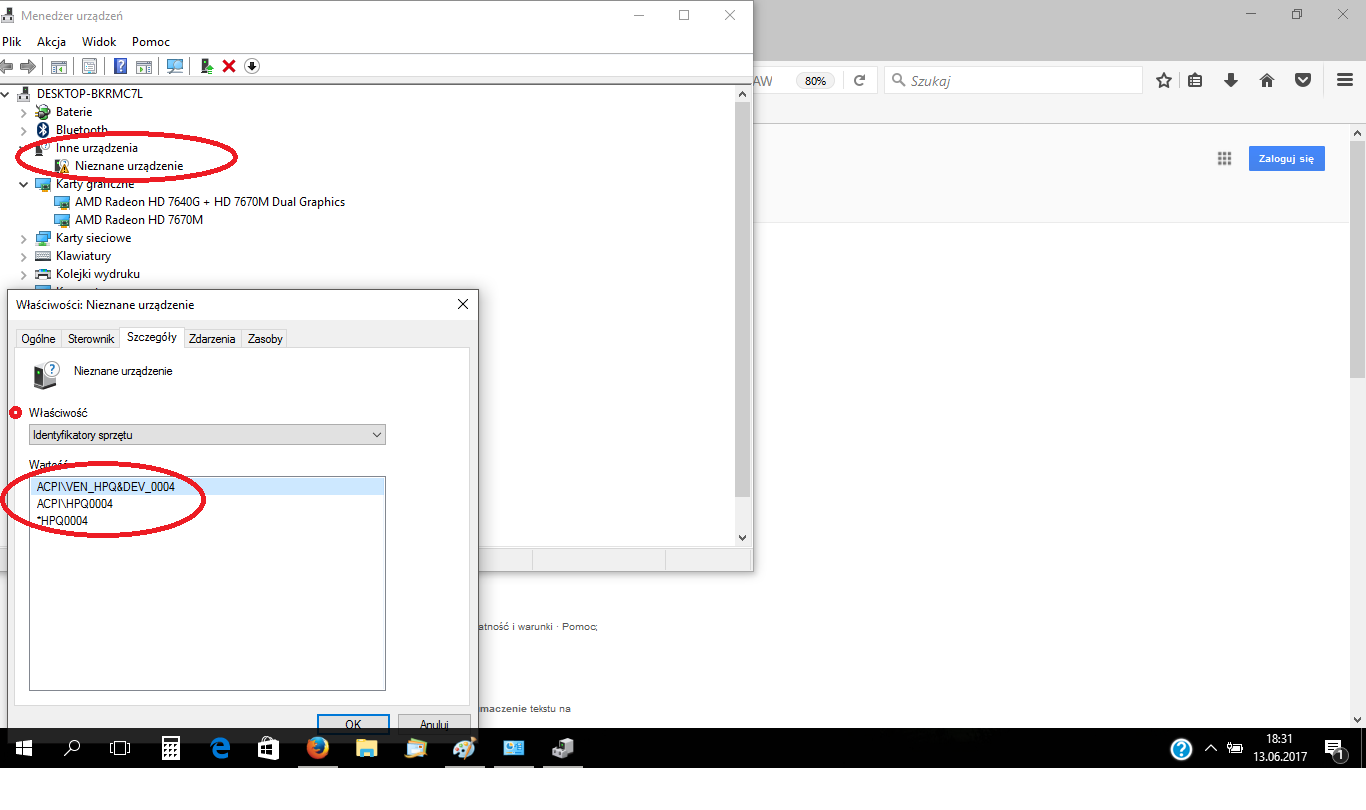Expand the Karty sieciowe tree node
The height and width of the screenshot is (810, 1366).
(x=24, y=238)
